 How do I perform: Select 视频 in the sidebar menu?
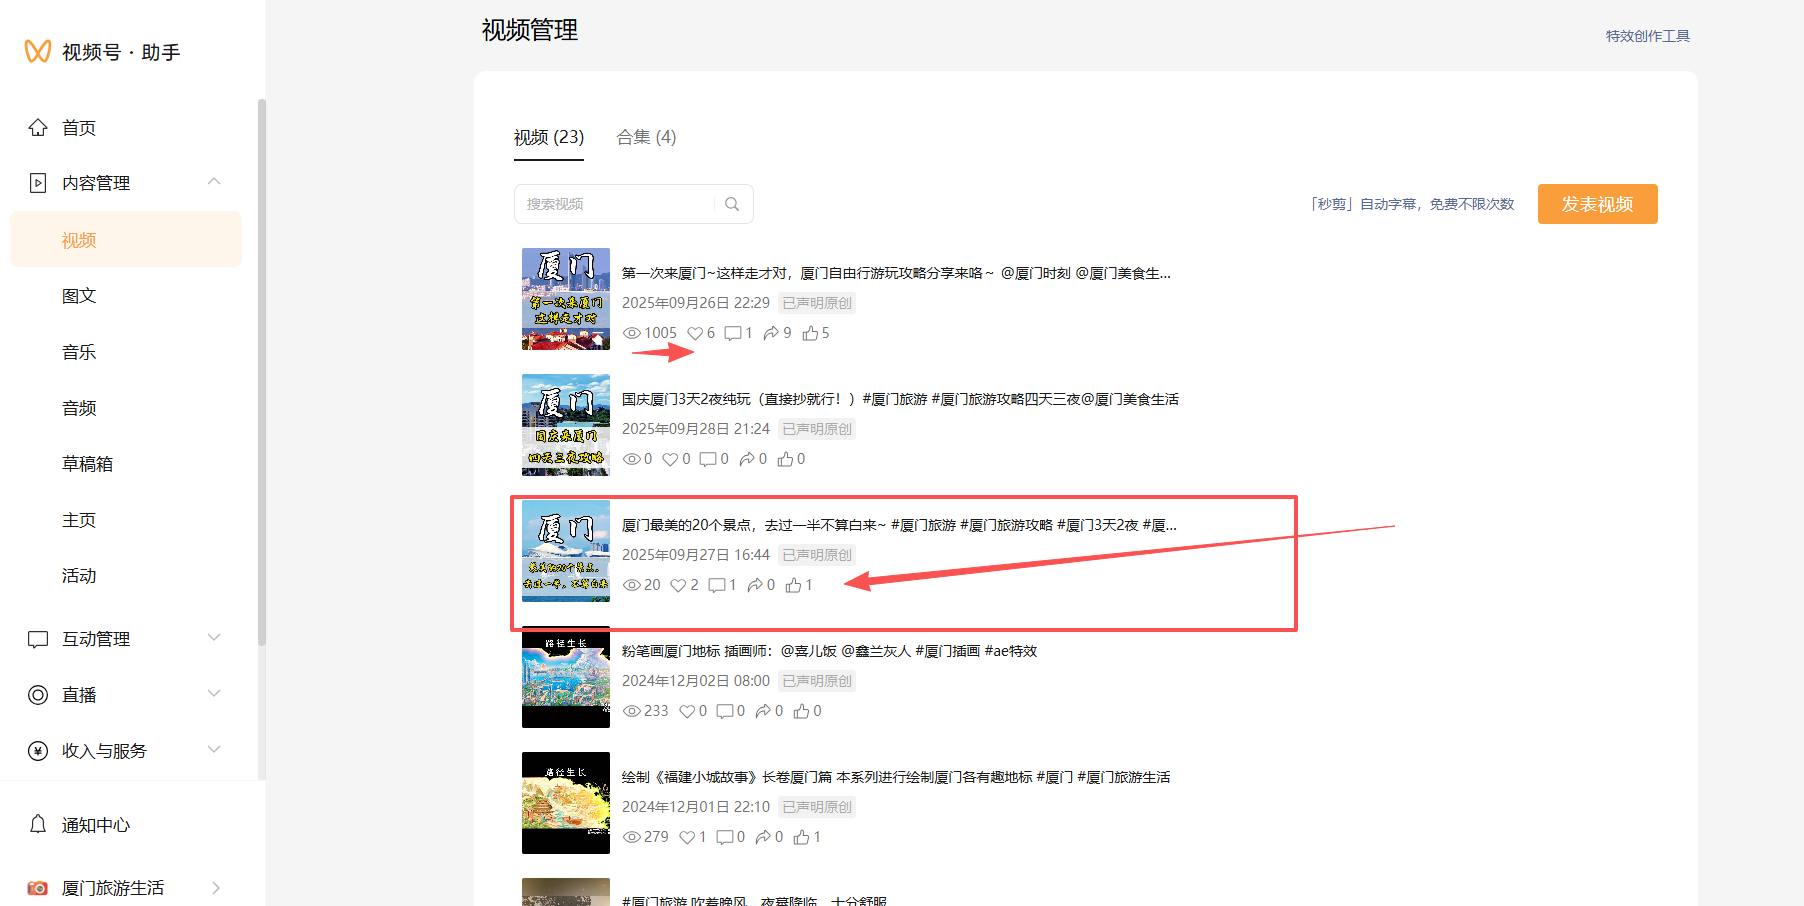126,240
